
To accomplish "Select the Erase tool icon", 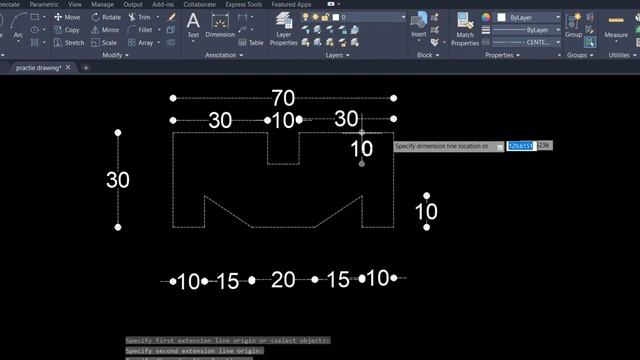I will tap(171, 17).
